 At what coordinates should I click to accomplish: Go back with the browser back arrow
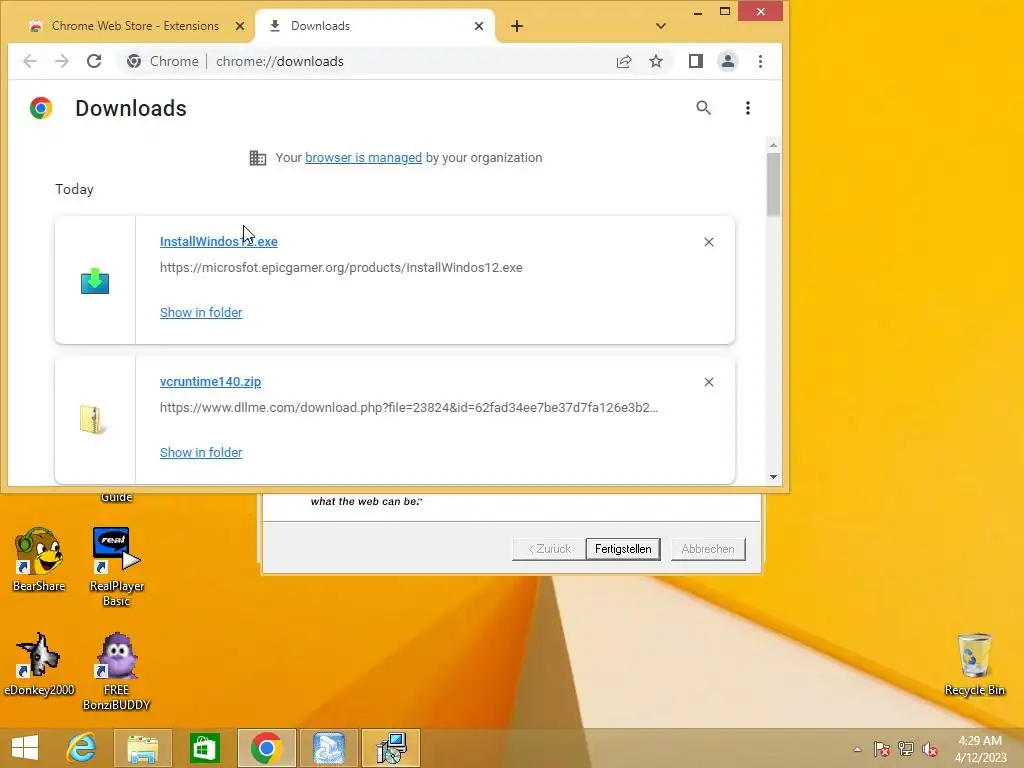29,61
